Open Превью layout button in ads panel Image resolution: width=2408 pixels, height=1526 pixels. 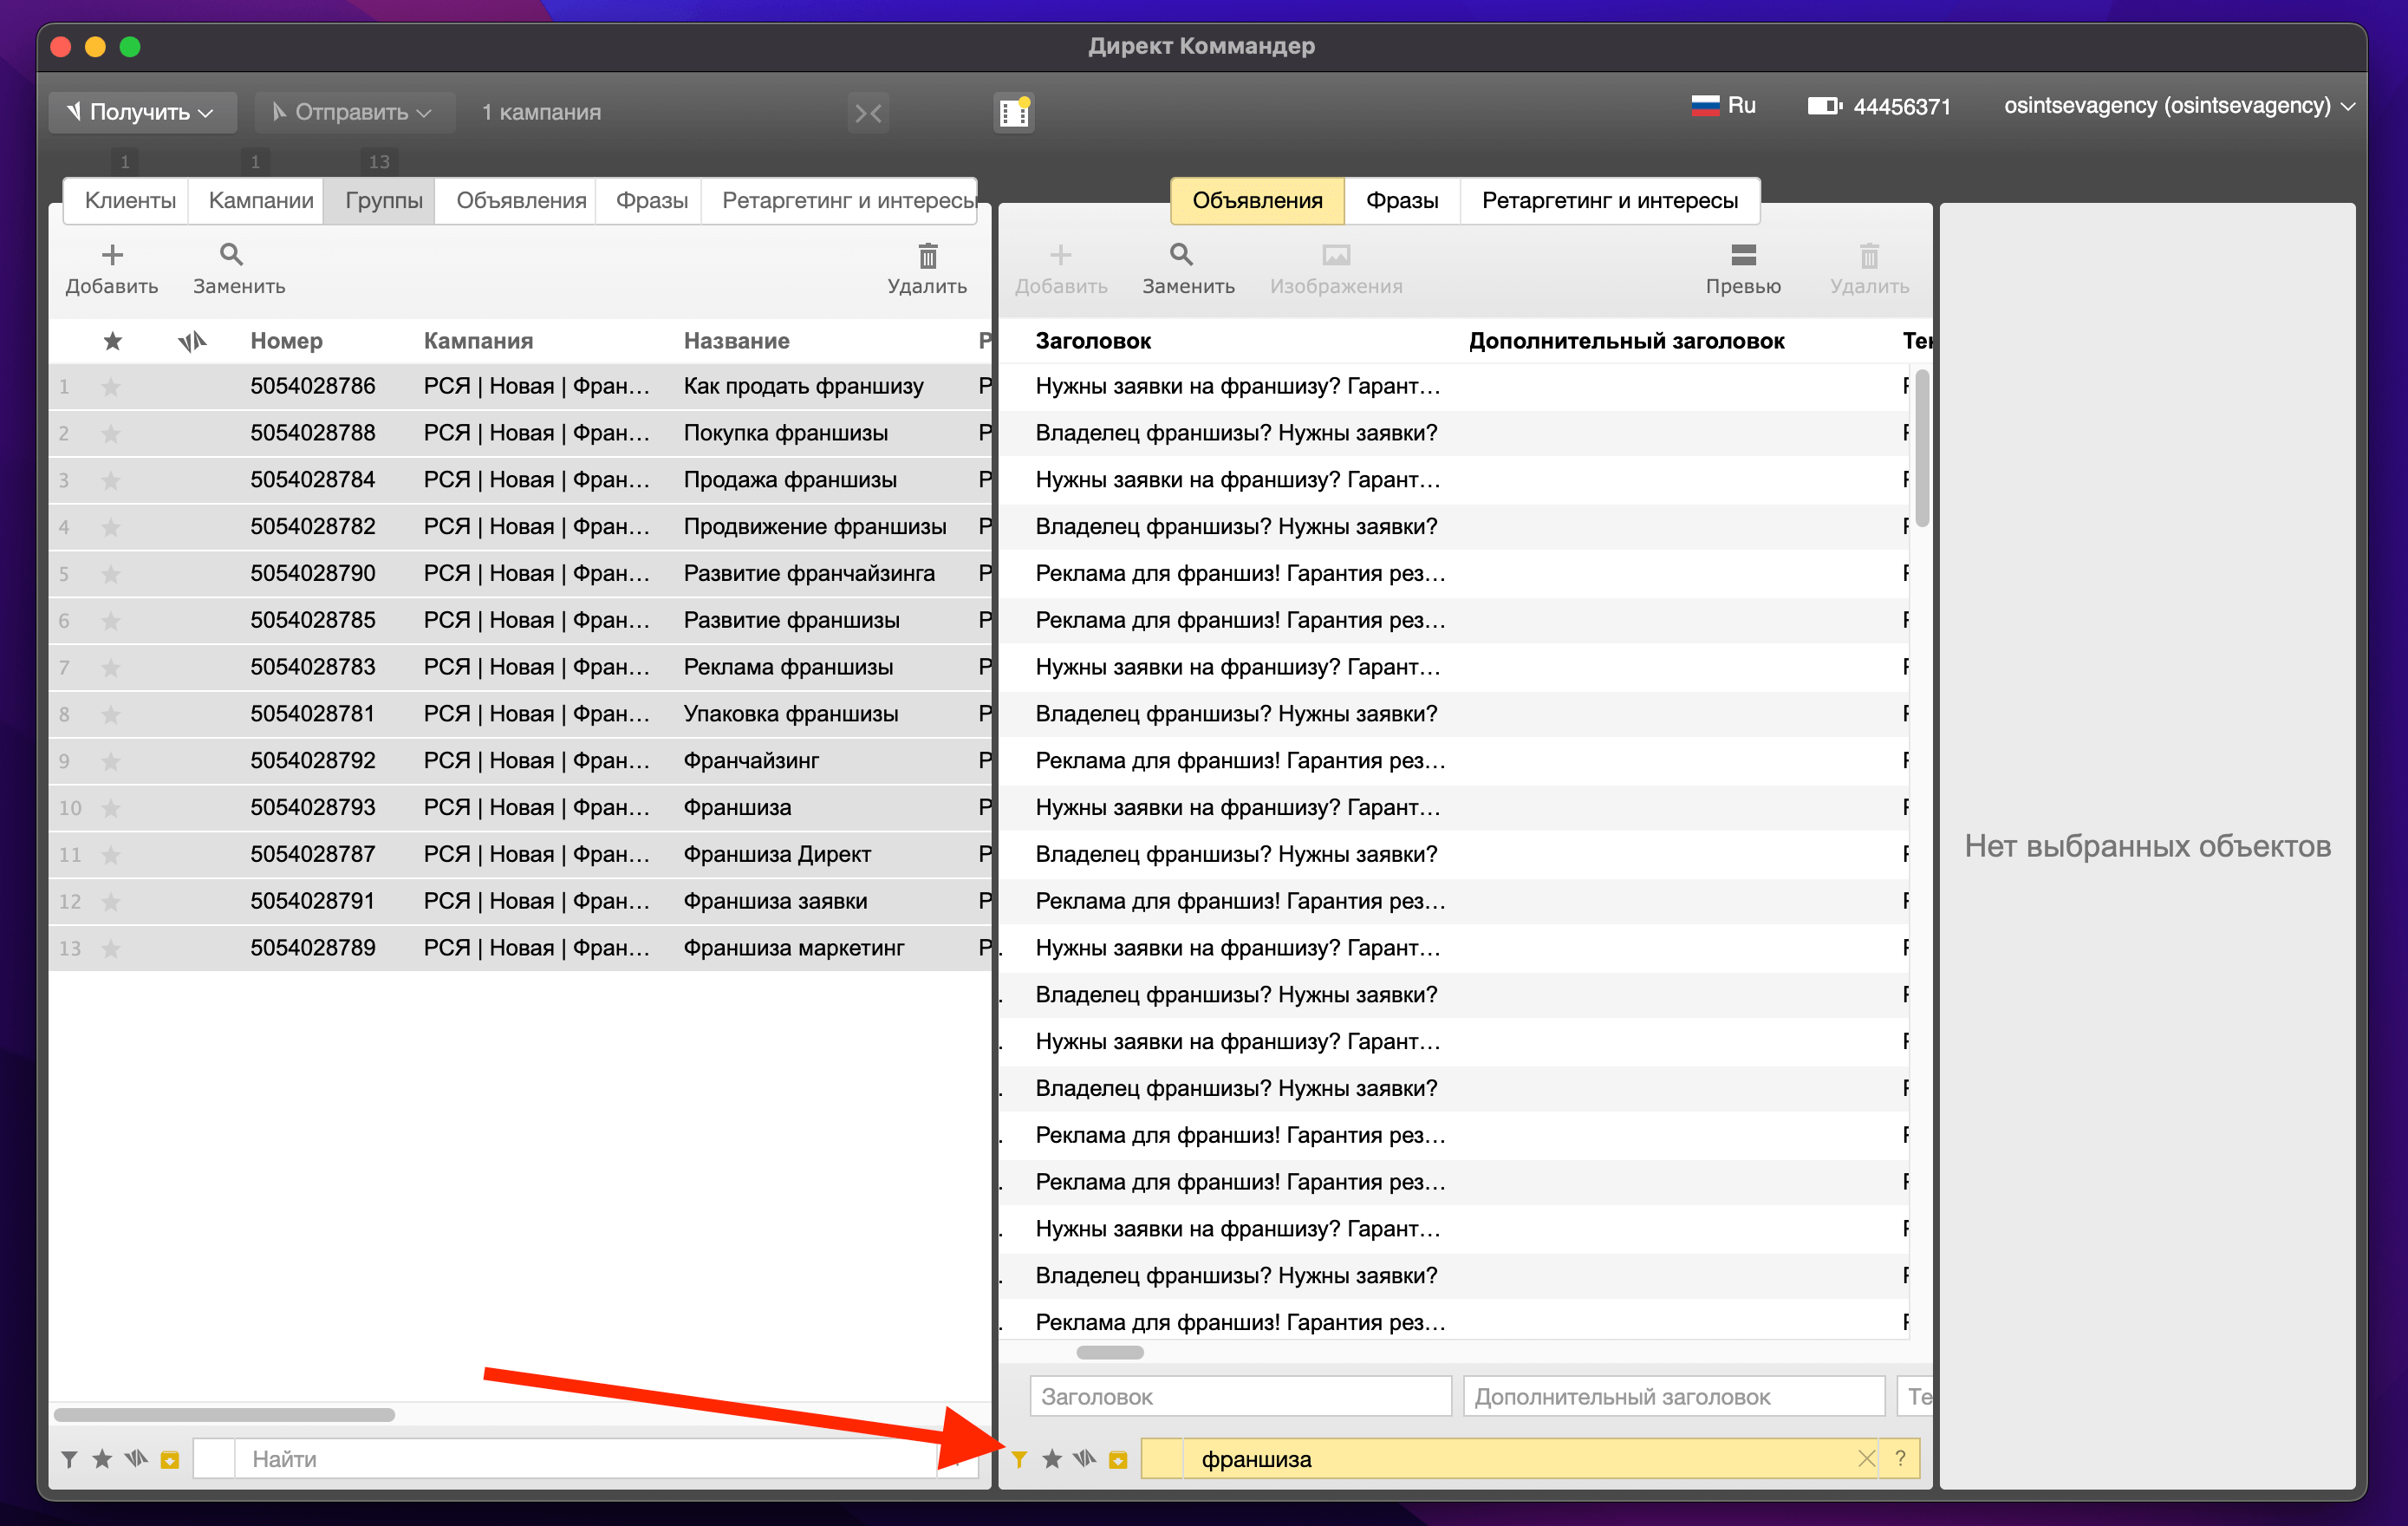tap(1743, 269)
